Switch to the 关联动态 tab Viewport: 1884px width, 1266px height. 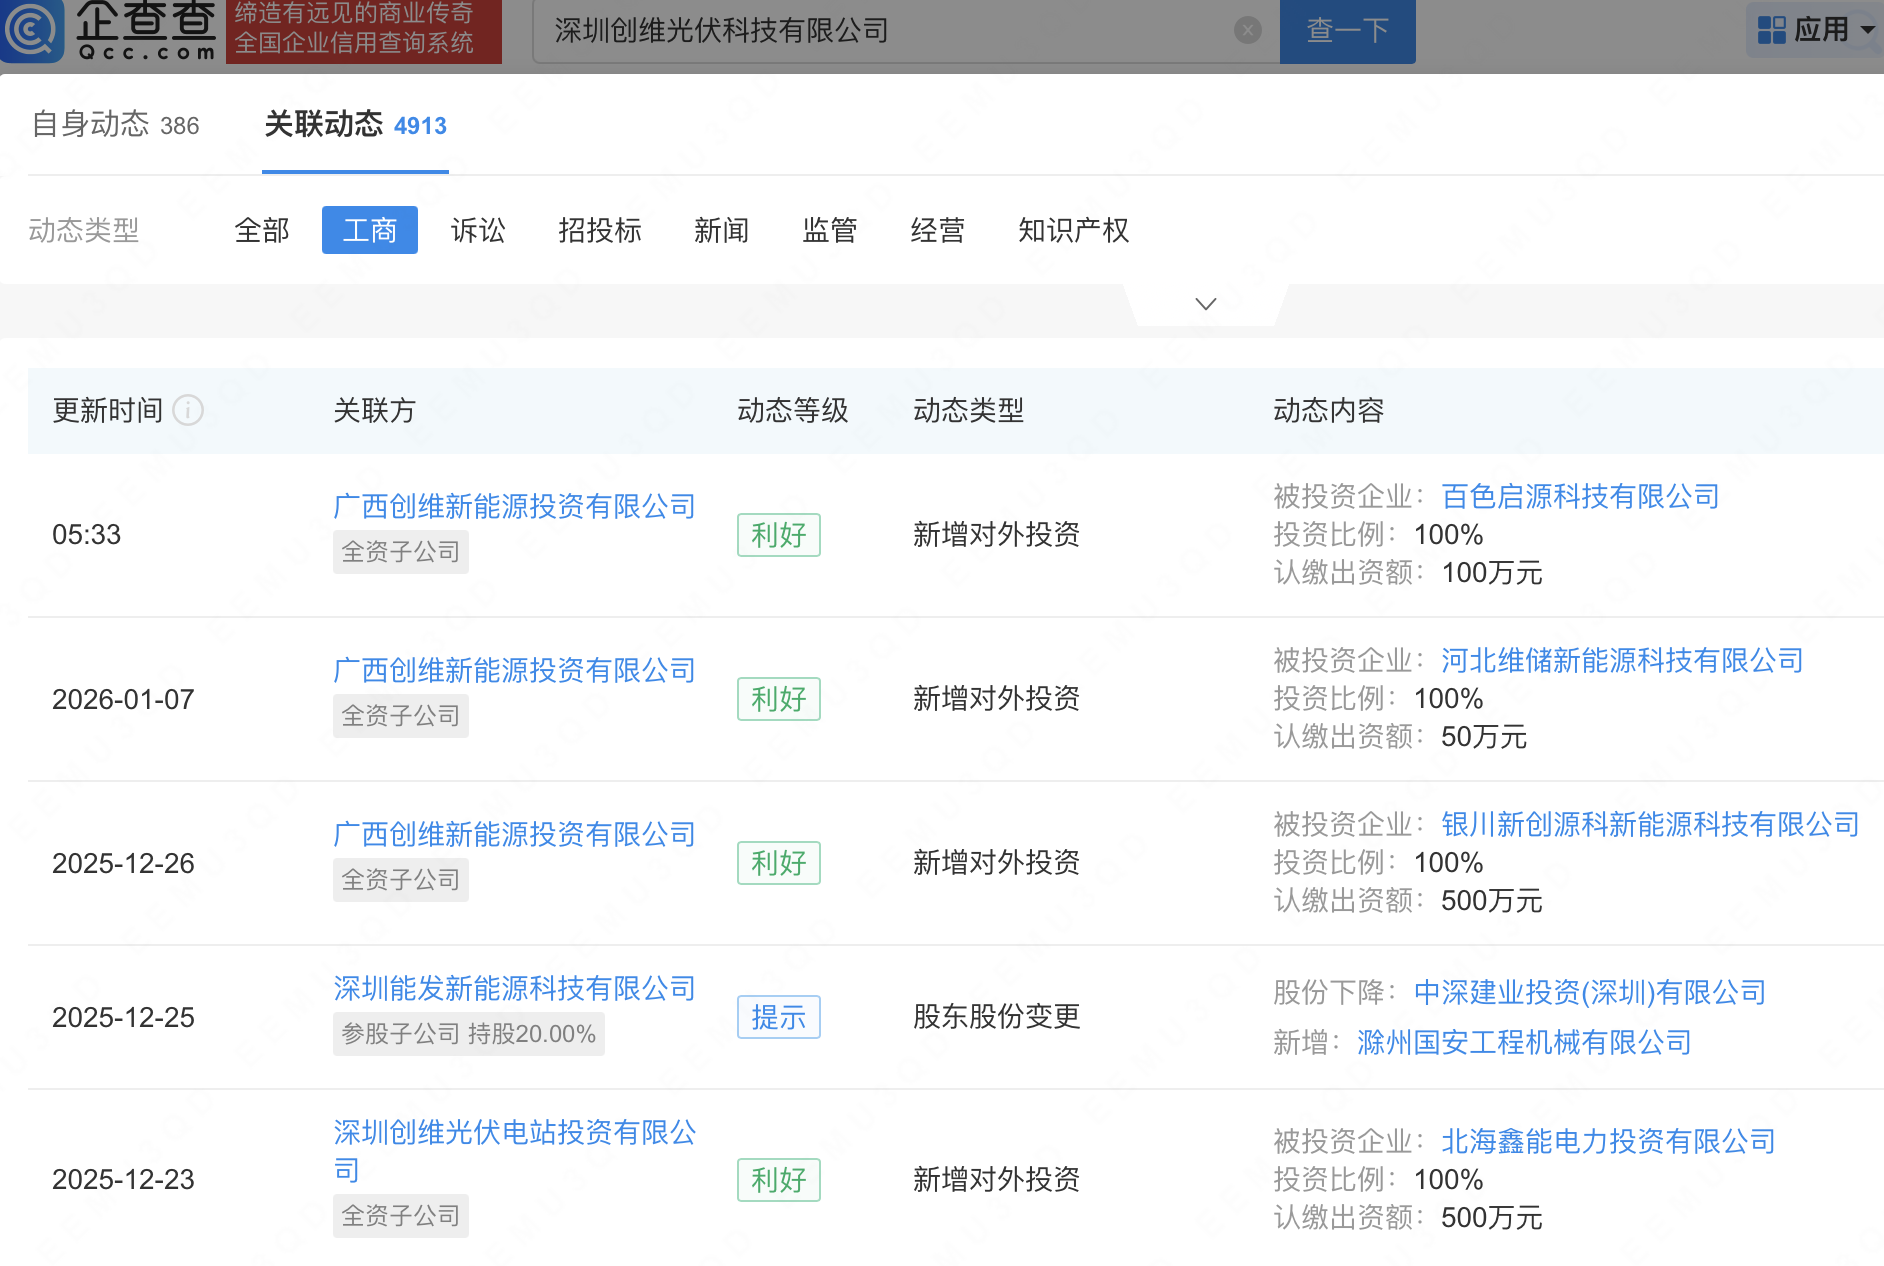(x=324, y=124)
